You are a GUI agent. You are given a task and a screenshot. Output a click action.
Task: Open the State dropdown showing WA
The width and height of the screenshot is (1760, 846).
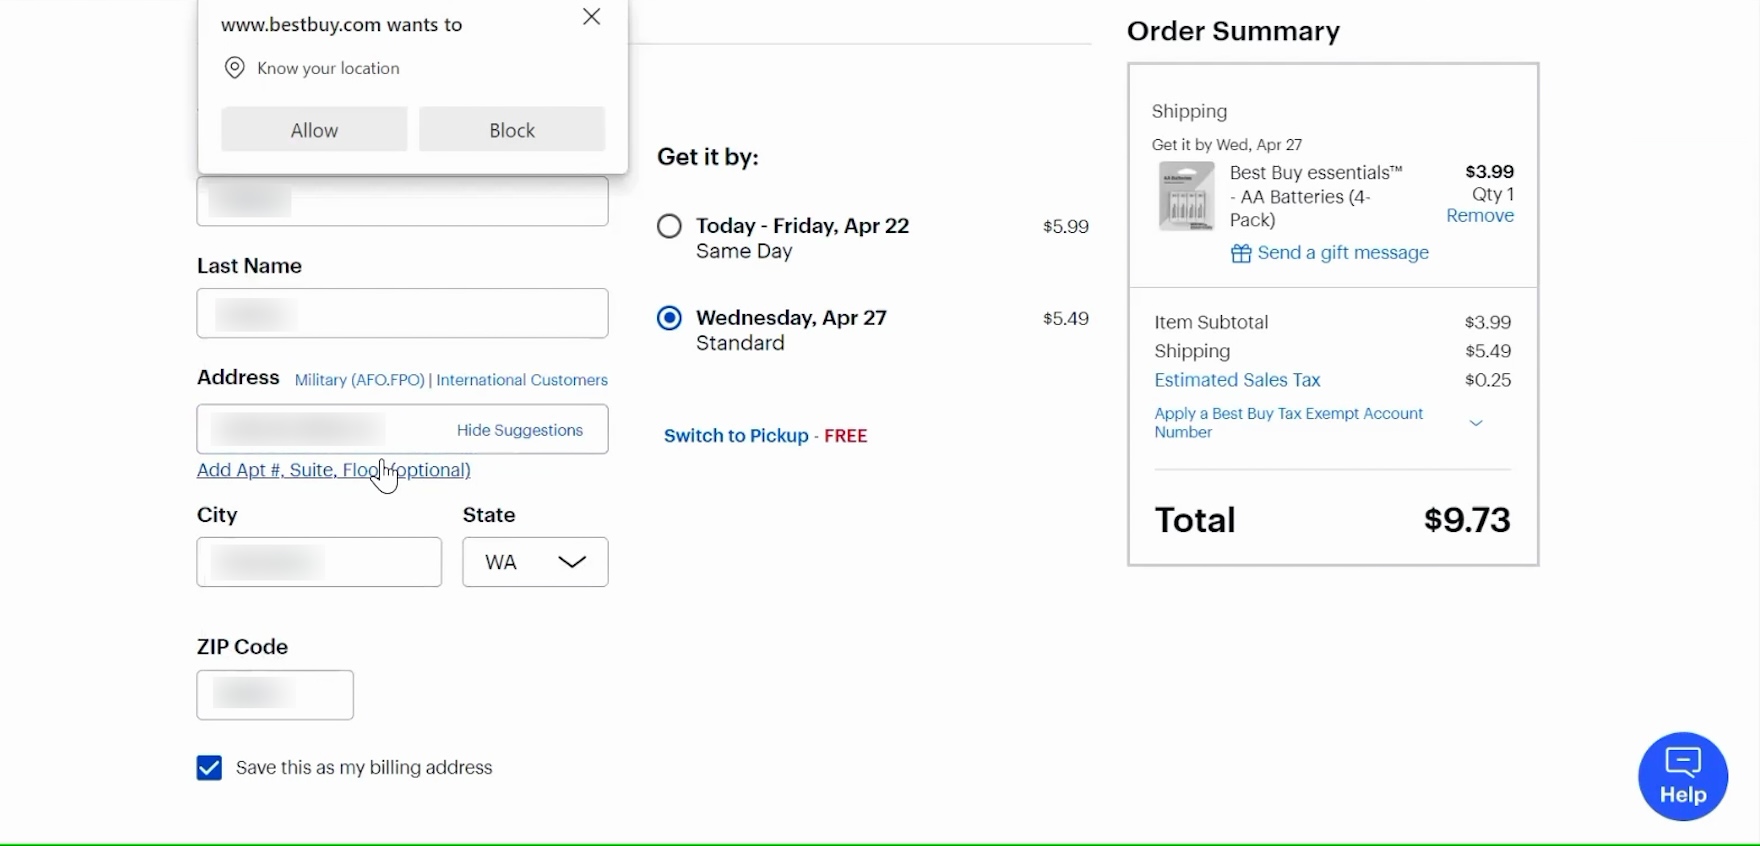click(x=535, y=562)
